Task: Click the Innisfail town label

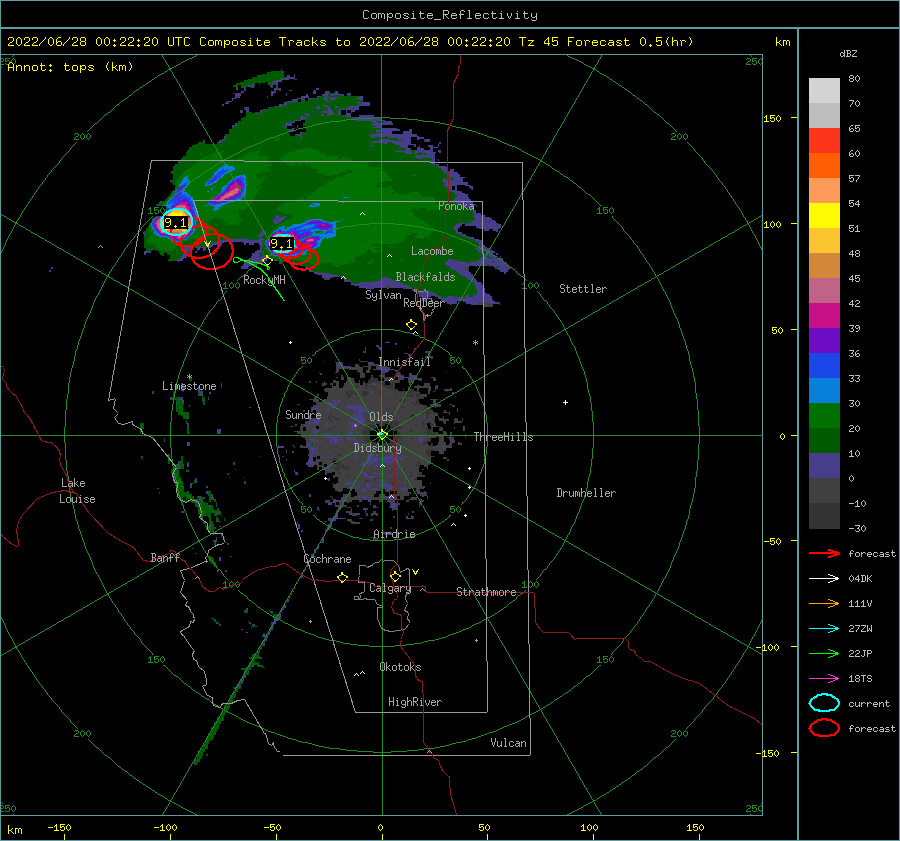Action: 404,362
